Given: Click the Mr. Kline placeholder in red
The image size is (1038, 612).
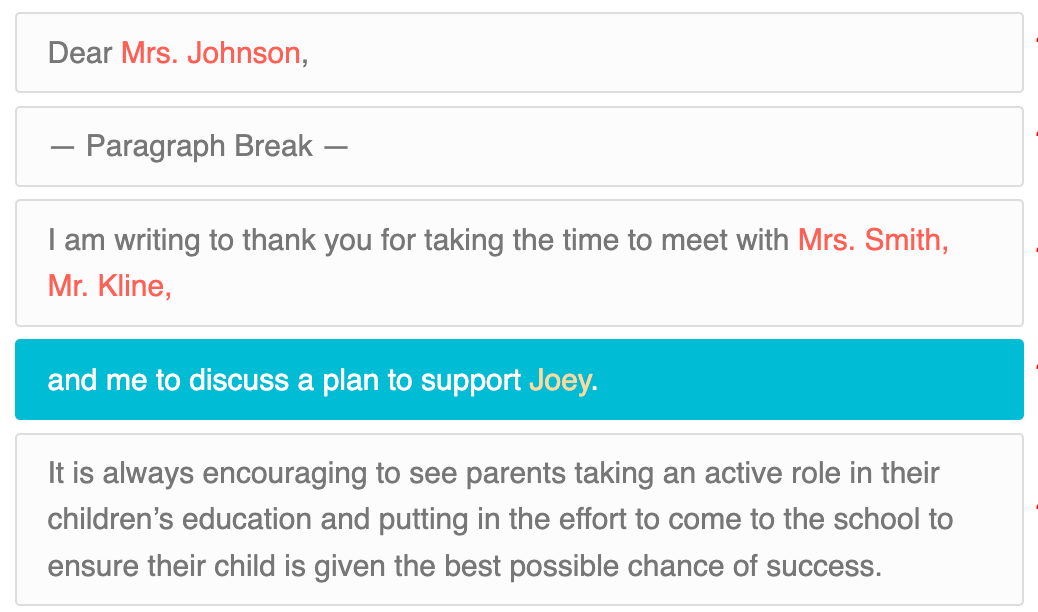Looking at the screenshot, I should (110, 286).
